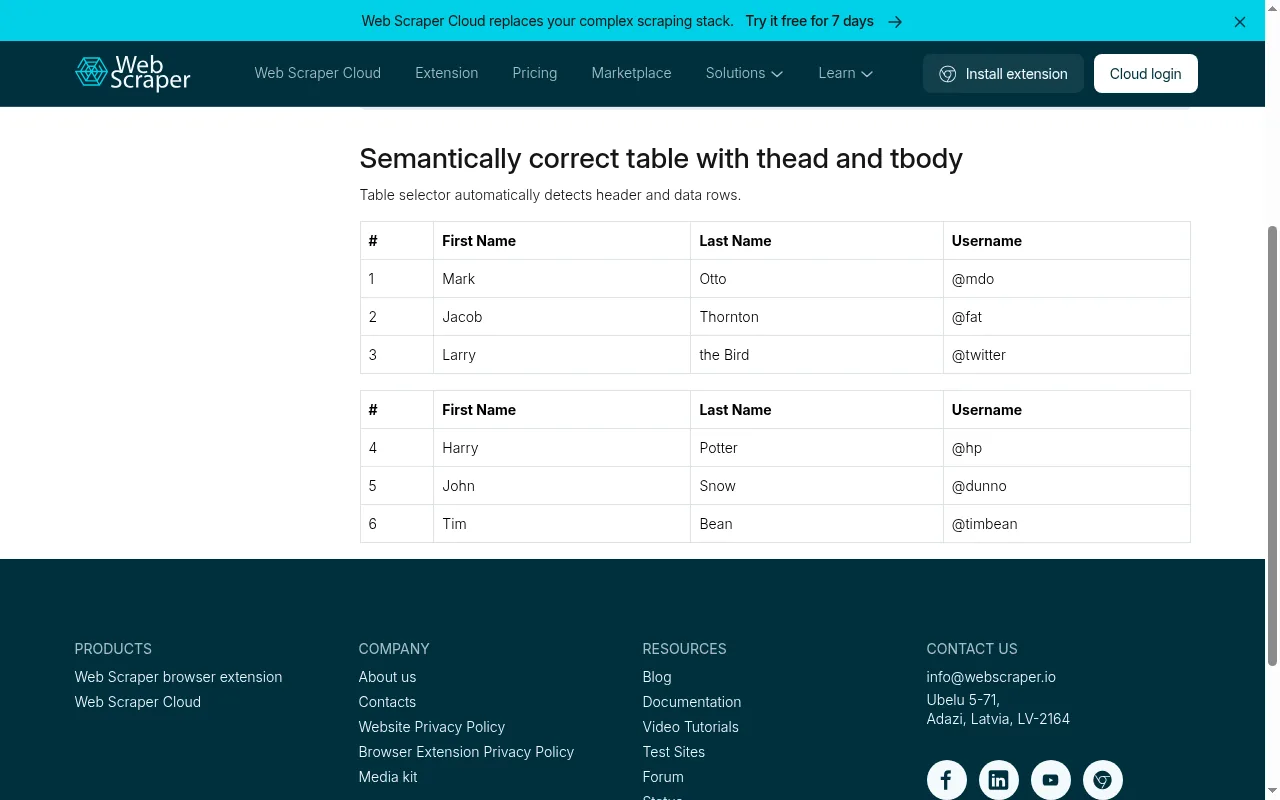Image resolution: width=1280 pixels, height=800 pixels.
Task: Expand the Solutions dropdown menu
Action: pyautogui.click(x=744, y=73)
